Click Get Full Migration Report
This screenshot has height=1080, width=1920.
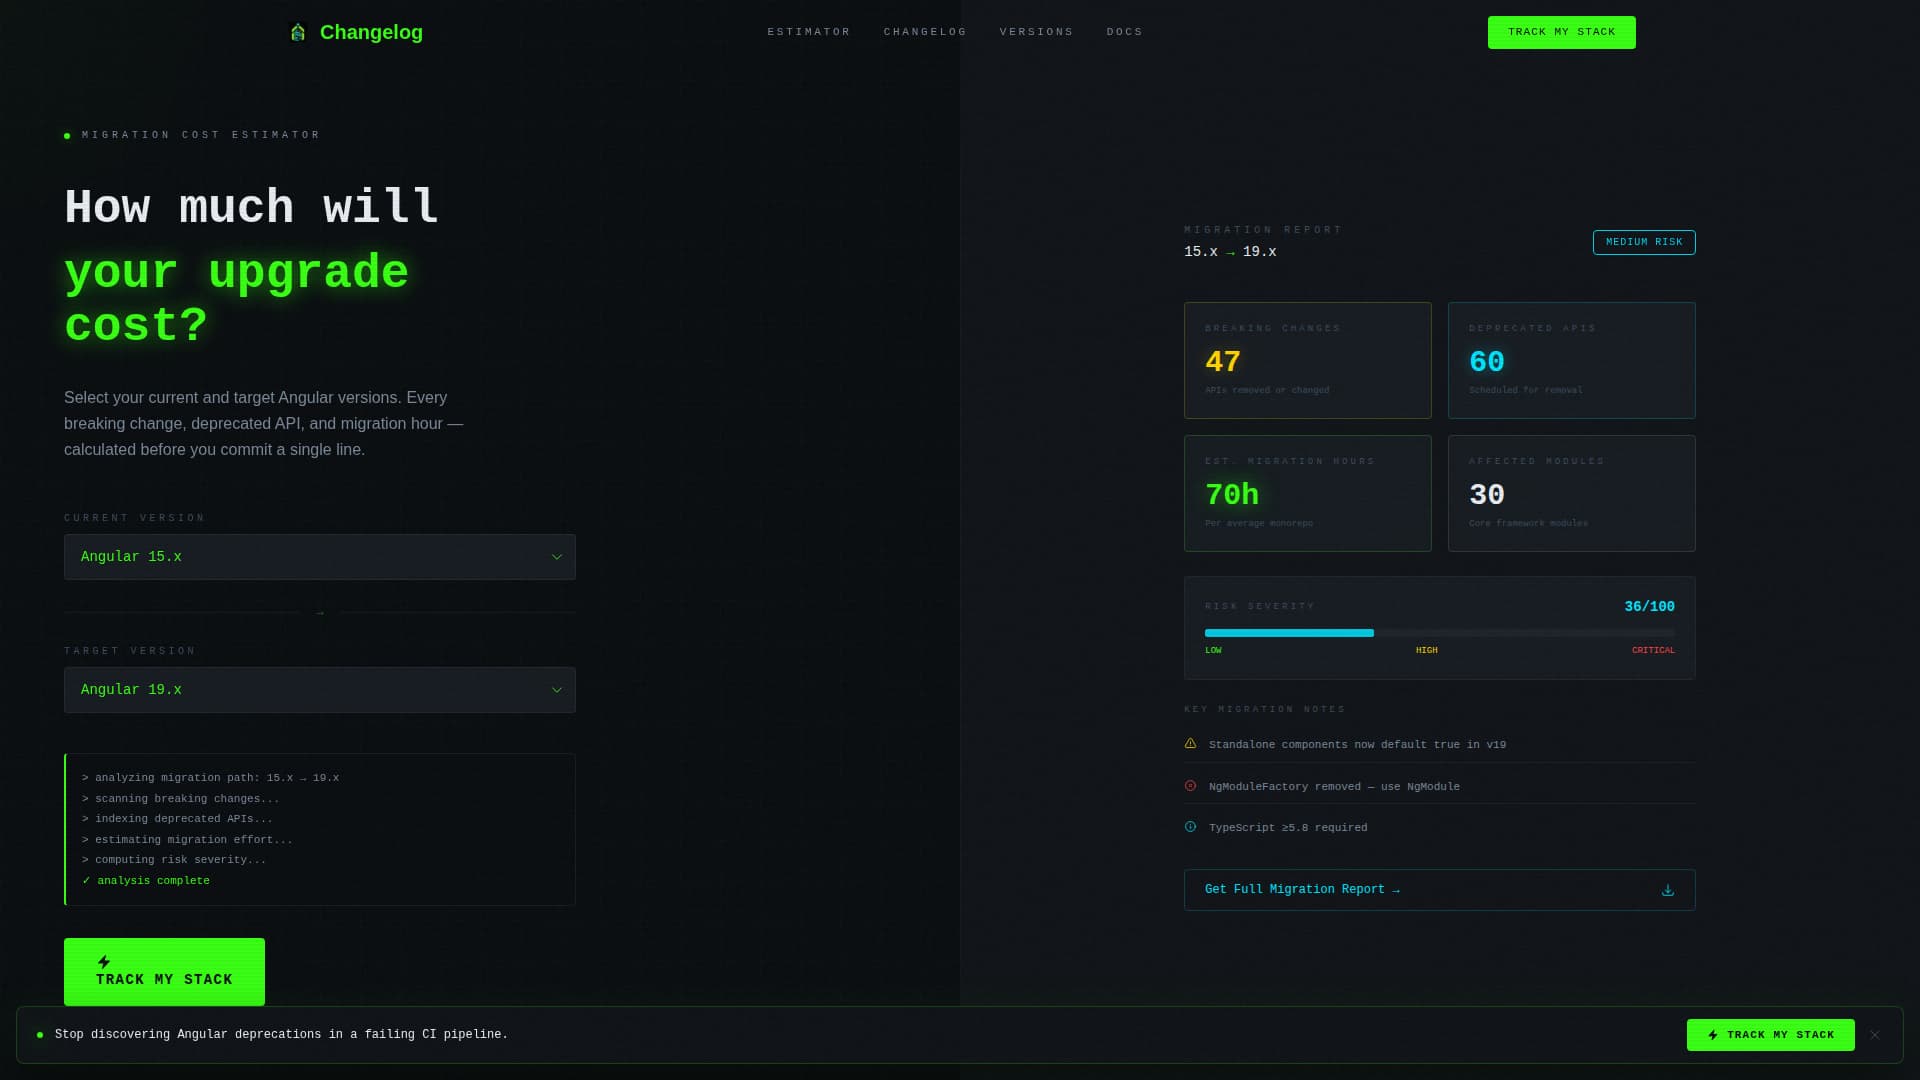point(1439,890)
